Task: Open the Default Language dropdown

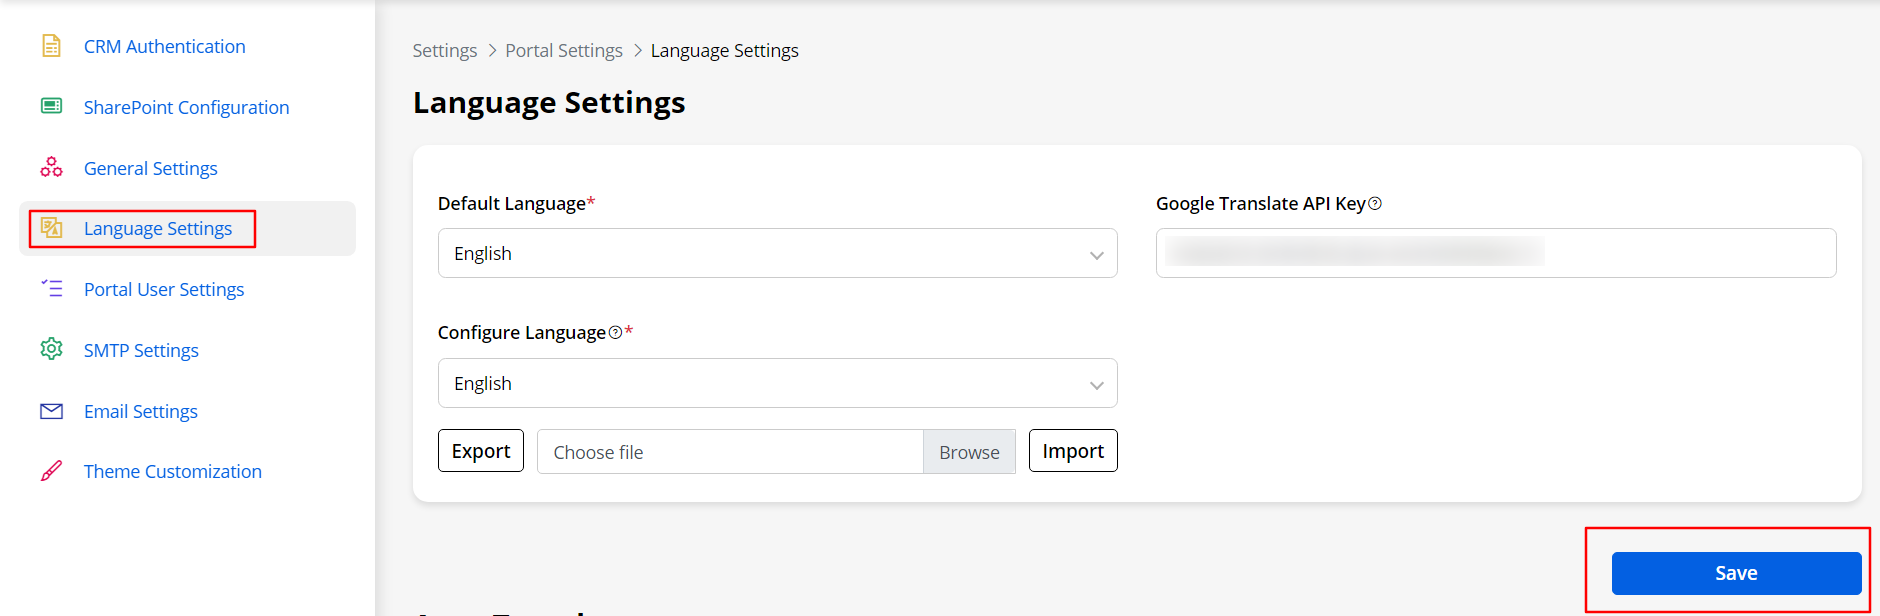Action: [777, 254]
